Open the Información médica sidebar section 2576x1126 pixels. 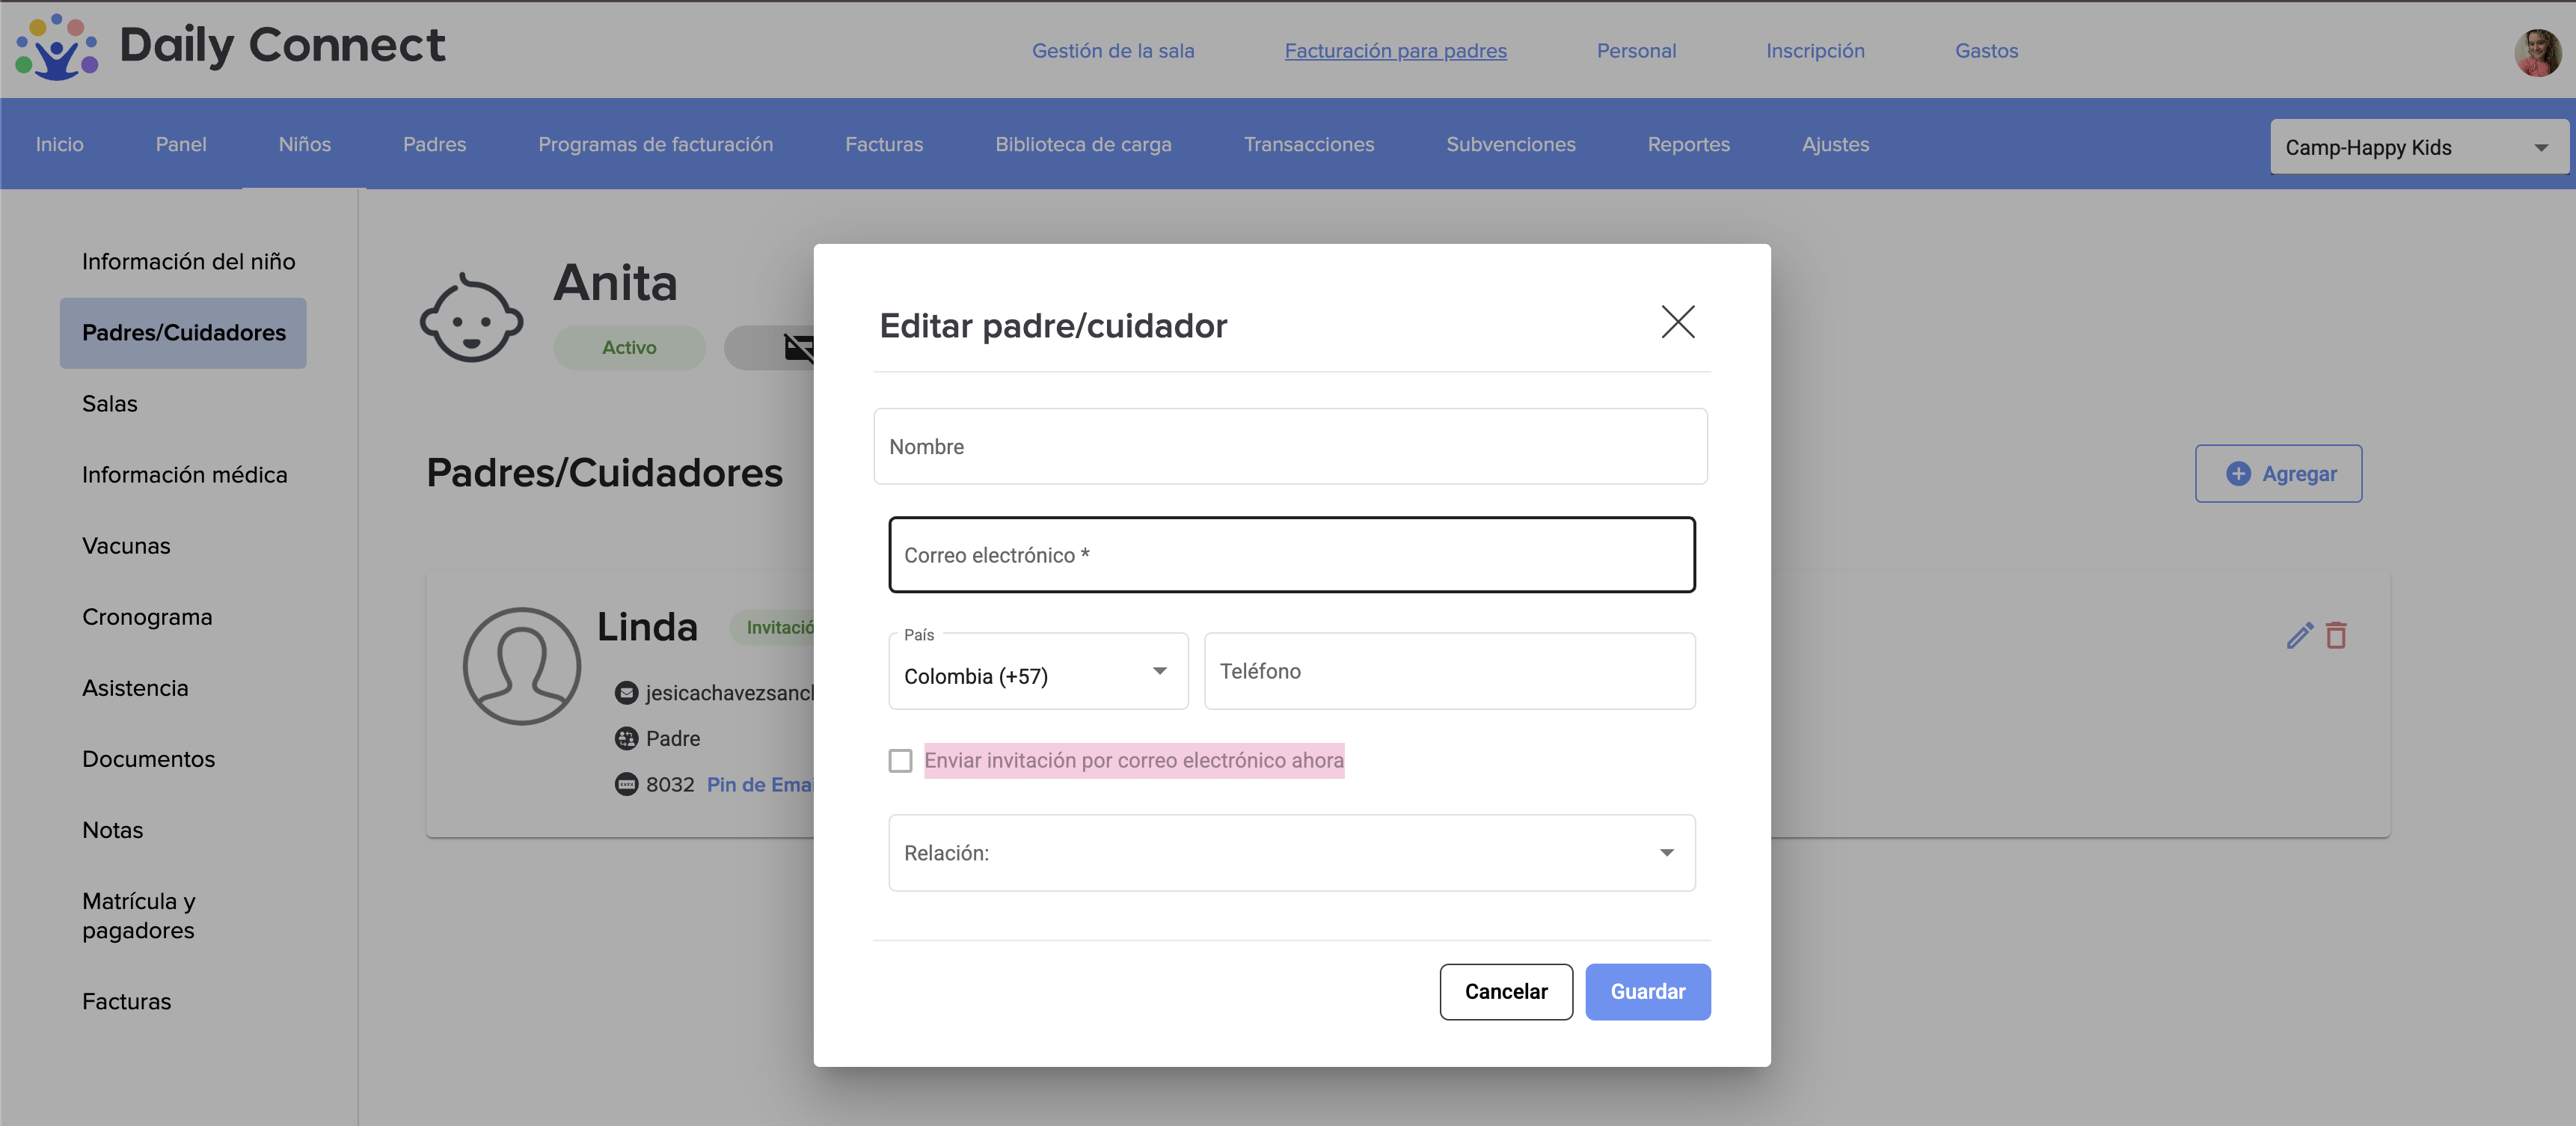point(184,475)
